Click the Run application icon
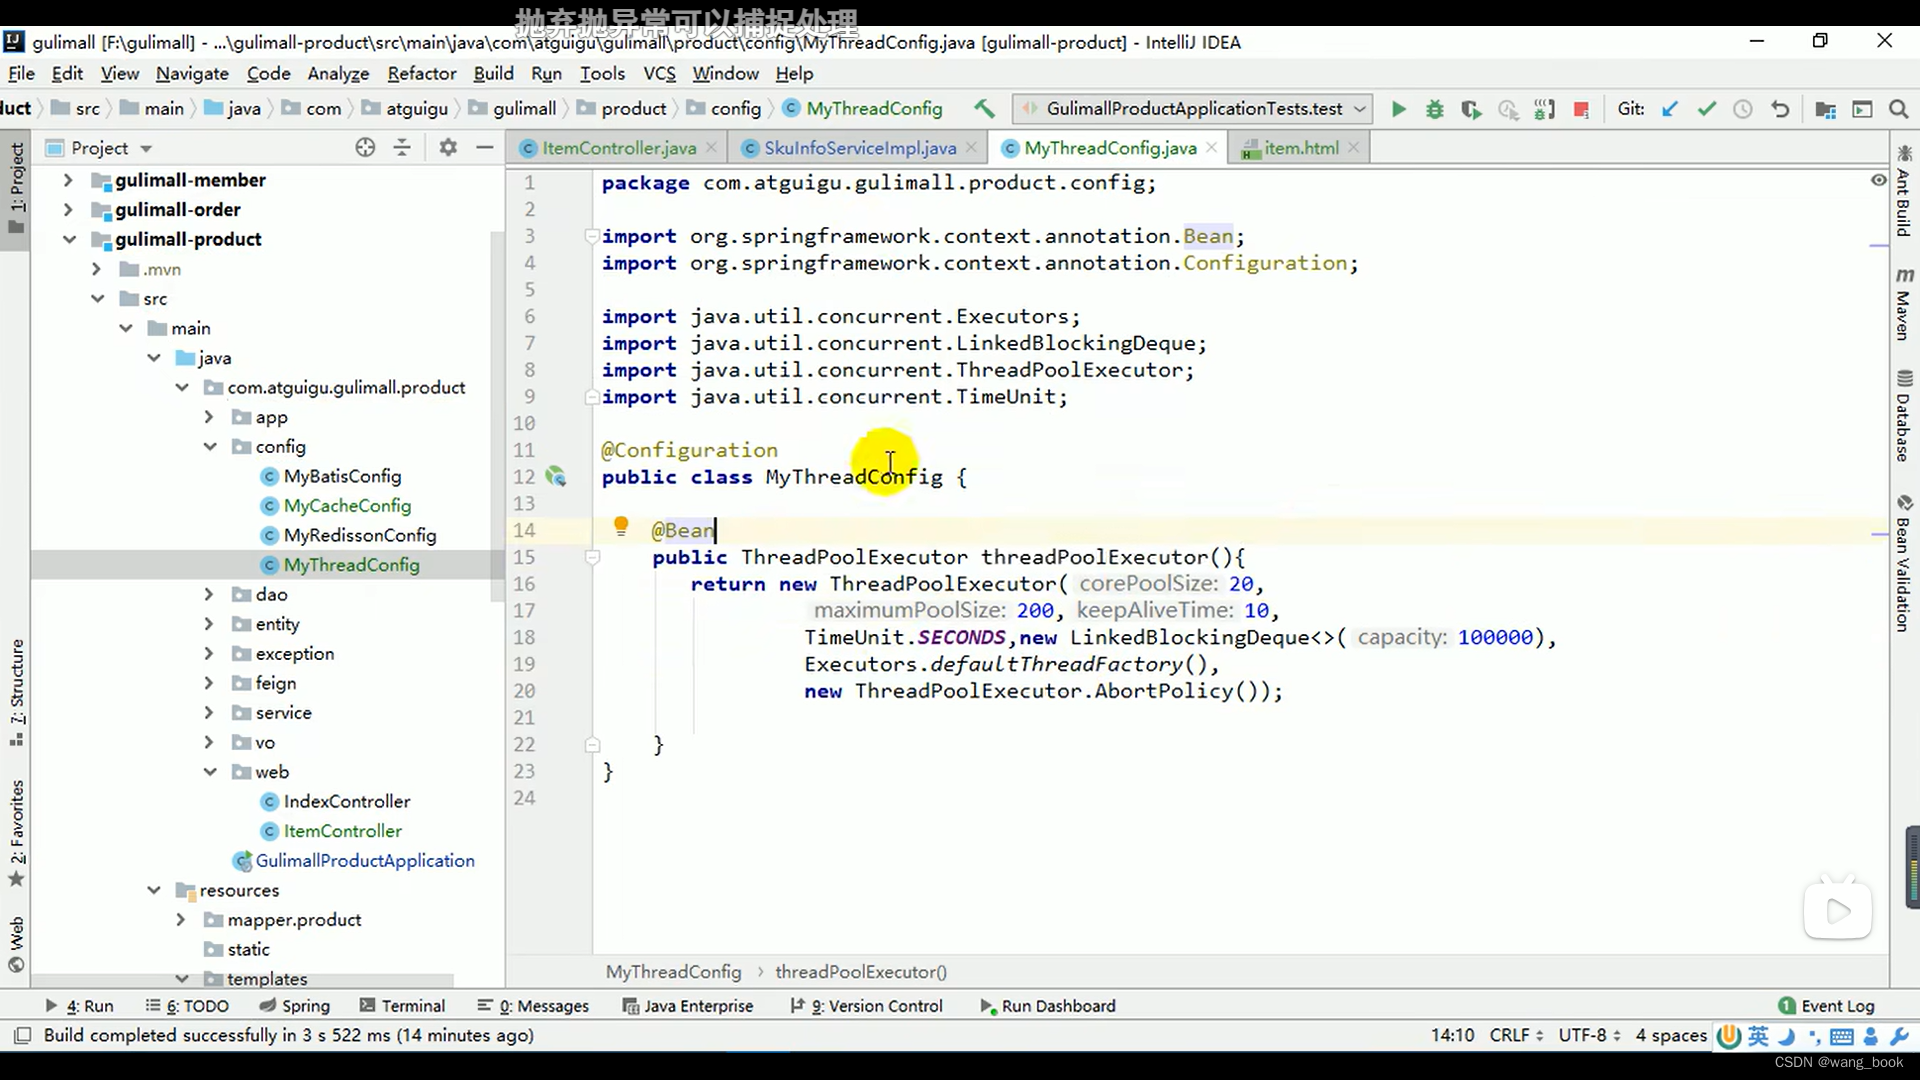Image resolution: width=1920 pixels, height=1080 pixels. coord(1398,108)
